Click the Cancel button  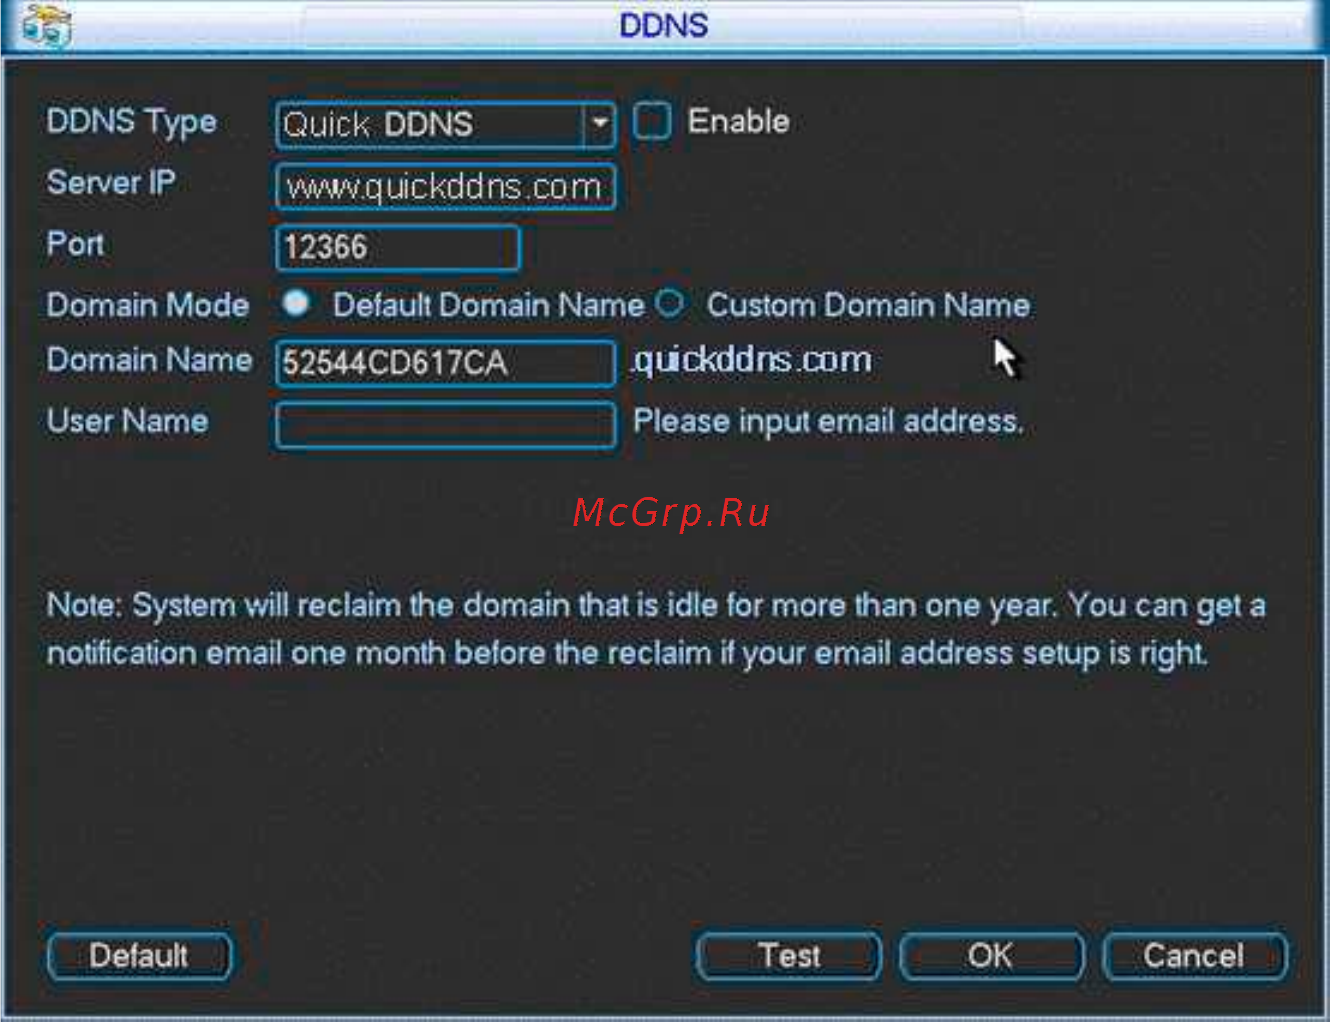coord(1194,956)
